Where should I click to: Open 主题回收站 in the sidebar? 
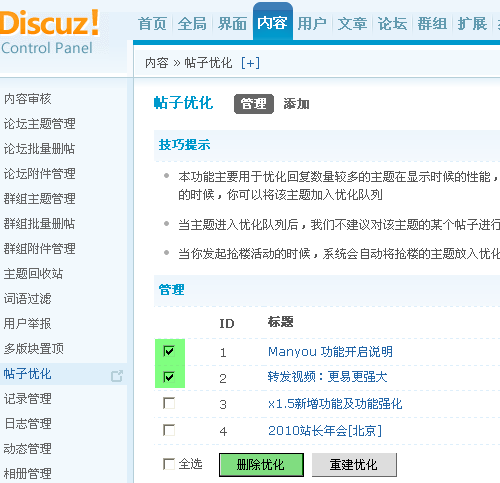tap(33, 274)
